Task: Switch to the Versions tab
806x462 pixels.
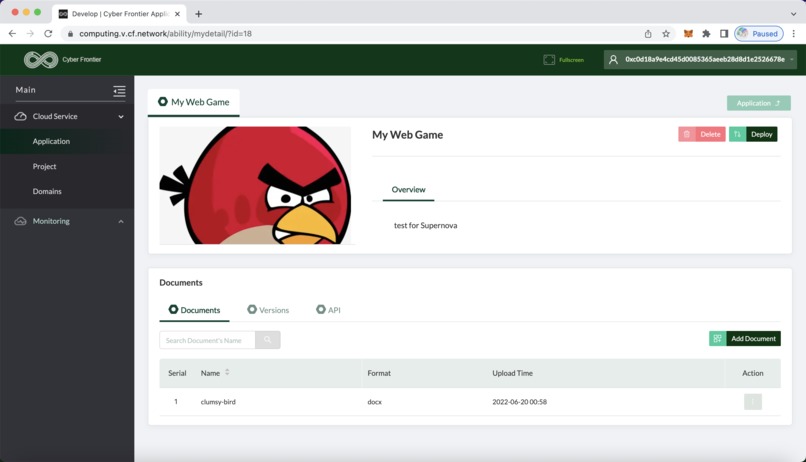Action: (x=268, y=310)
